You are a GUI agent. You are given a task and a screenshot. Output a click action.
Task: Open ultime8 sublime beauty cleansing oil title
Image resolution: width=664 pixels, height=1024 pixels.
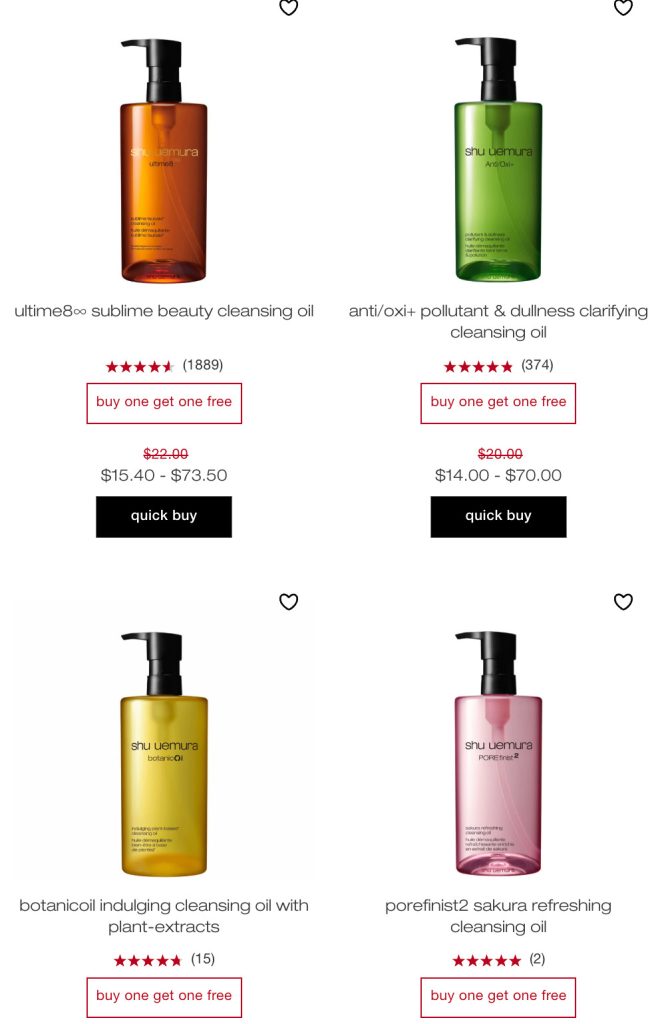pyautogui.click(x=164, y=311)
